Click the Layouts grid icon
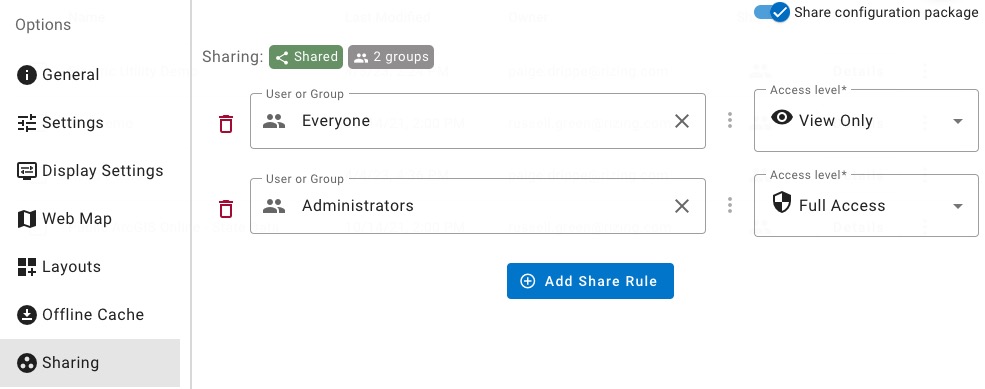The width and height of the screenshot is (985, 389). 26,267
